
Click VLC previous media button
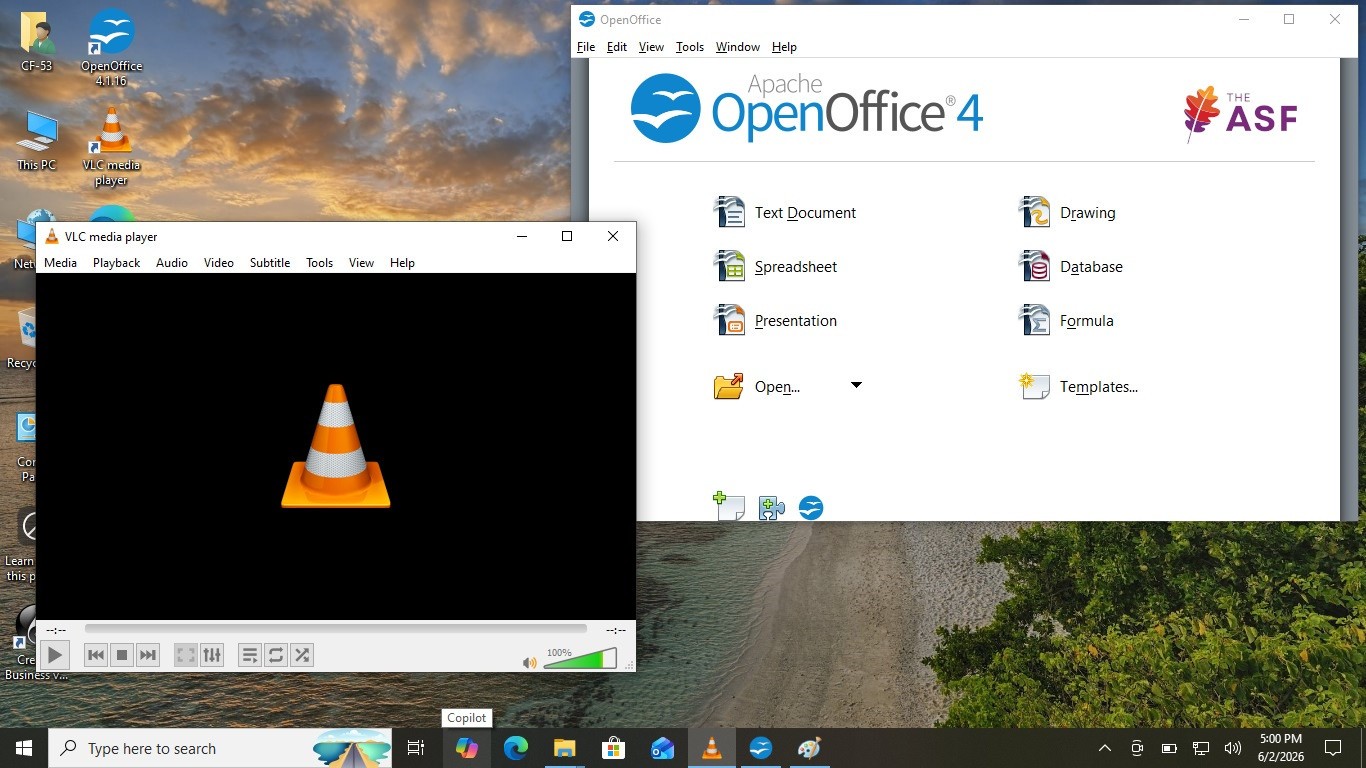click(96, 655)
